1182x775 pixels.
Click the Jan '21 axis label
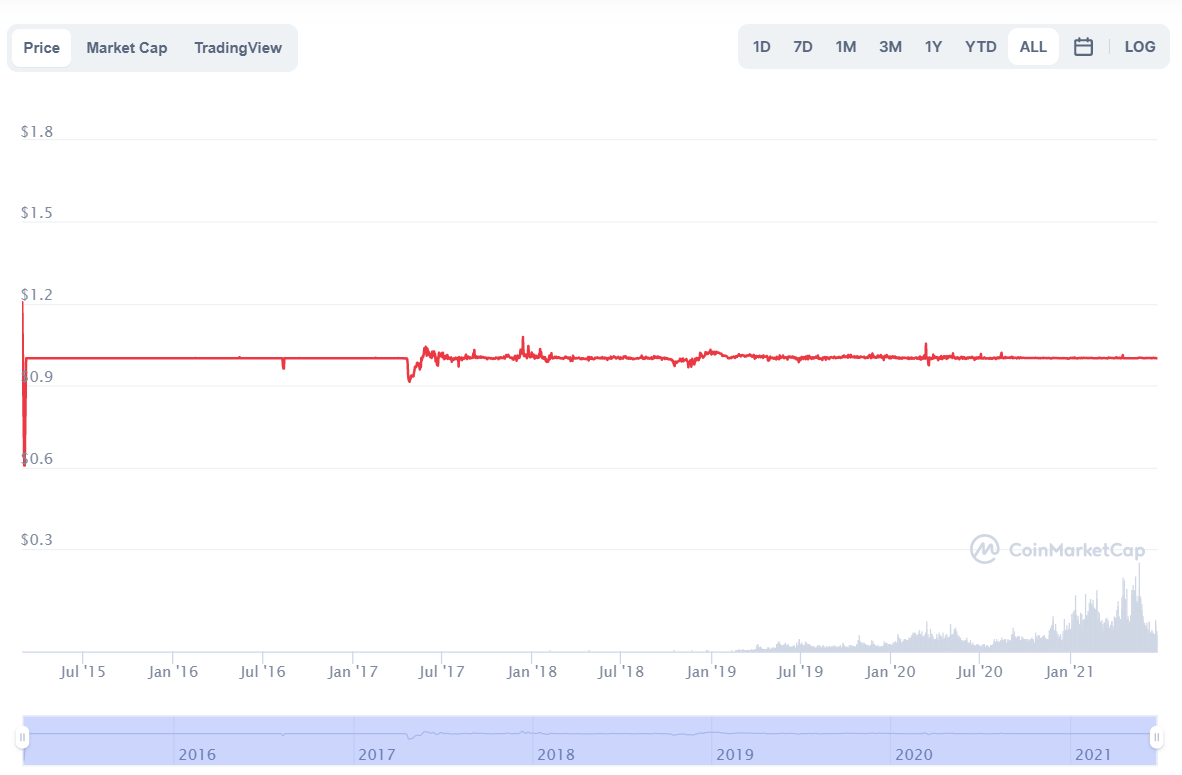1069,672
